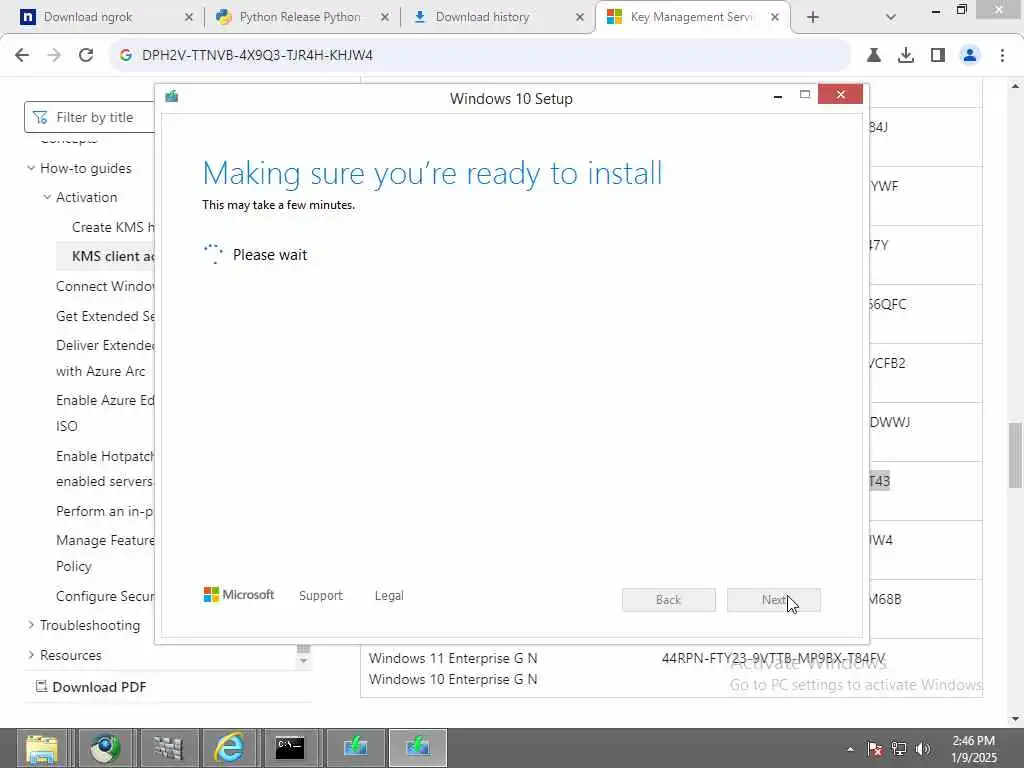This screenshot has height=768, width=1024.
Task: Open Internet Explorer from the taskbar
Action: [230, 748]
